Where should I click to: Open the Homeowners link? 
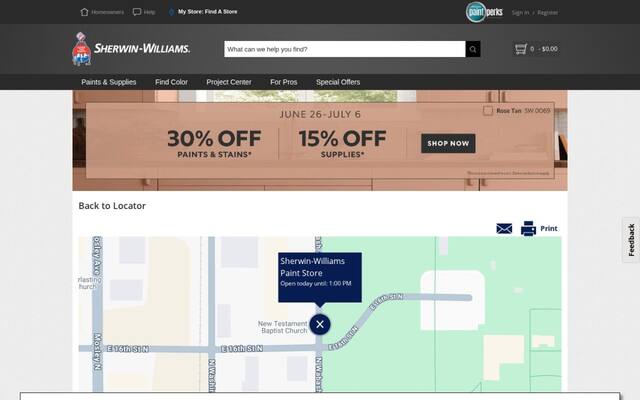point(107,12)
